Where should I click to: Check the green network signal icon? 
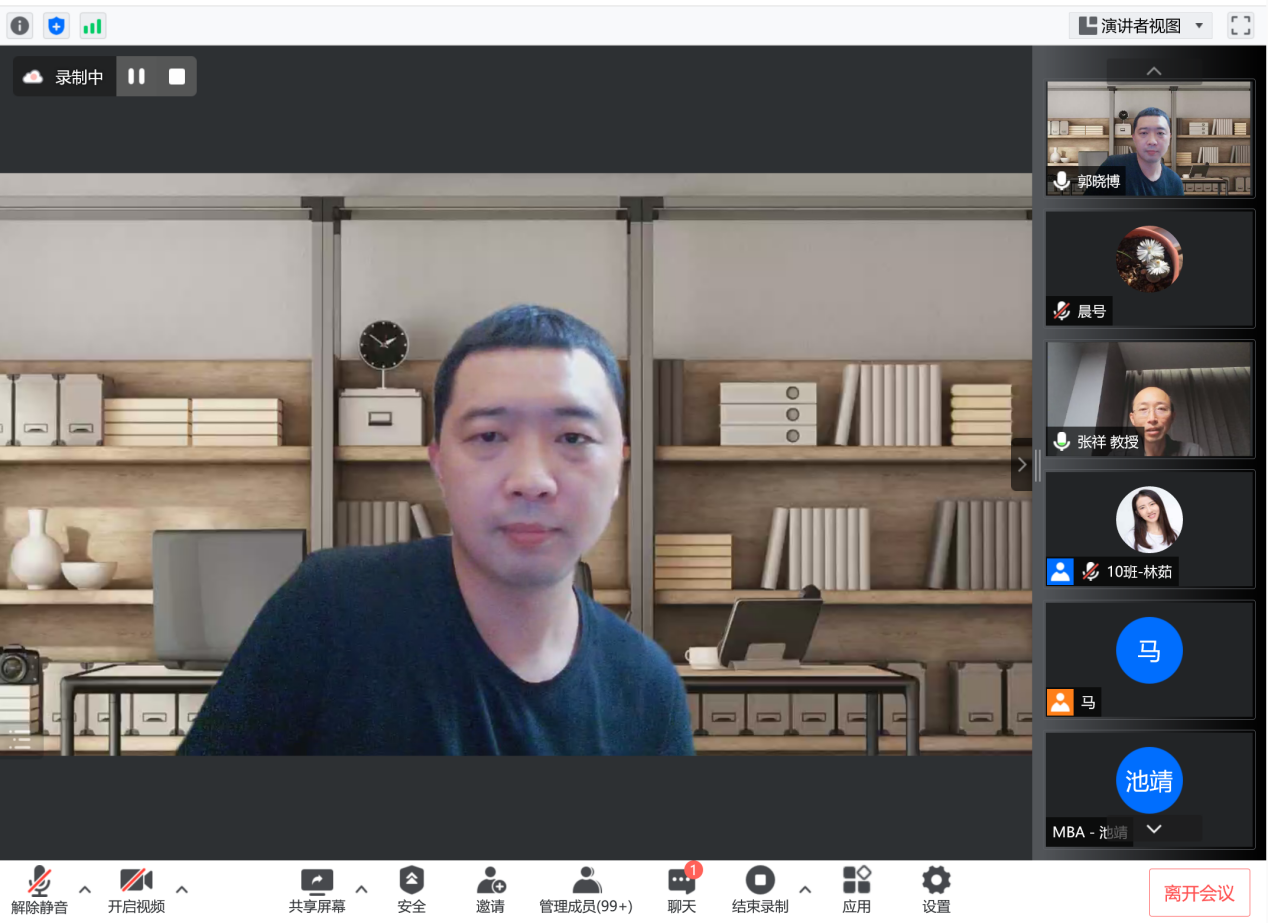point(92,26)
